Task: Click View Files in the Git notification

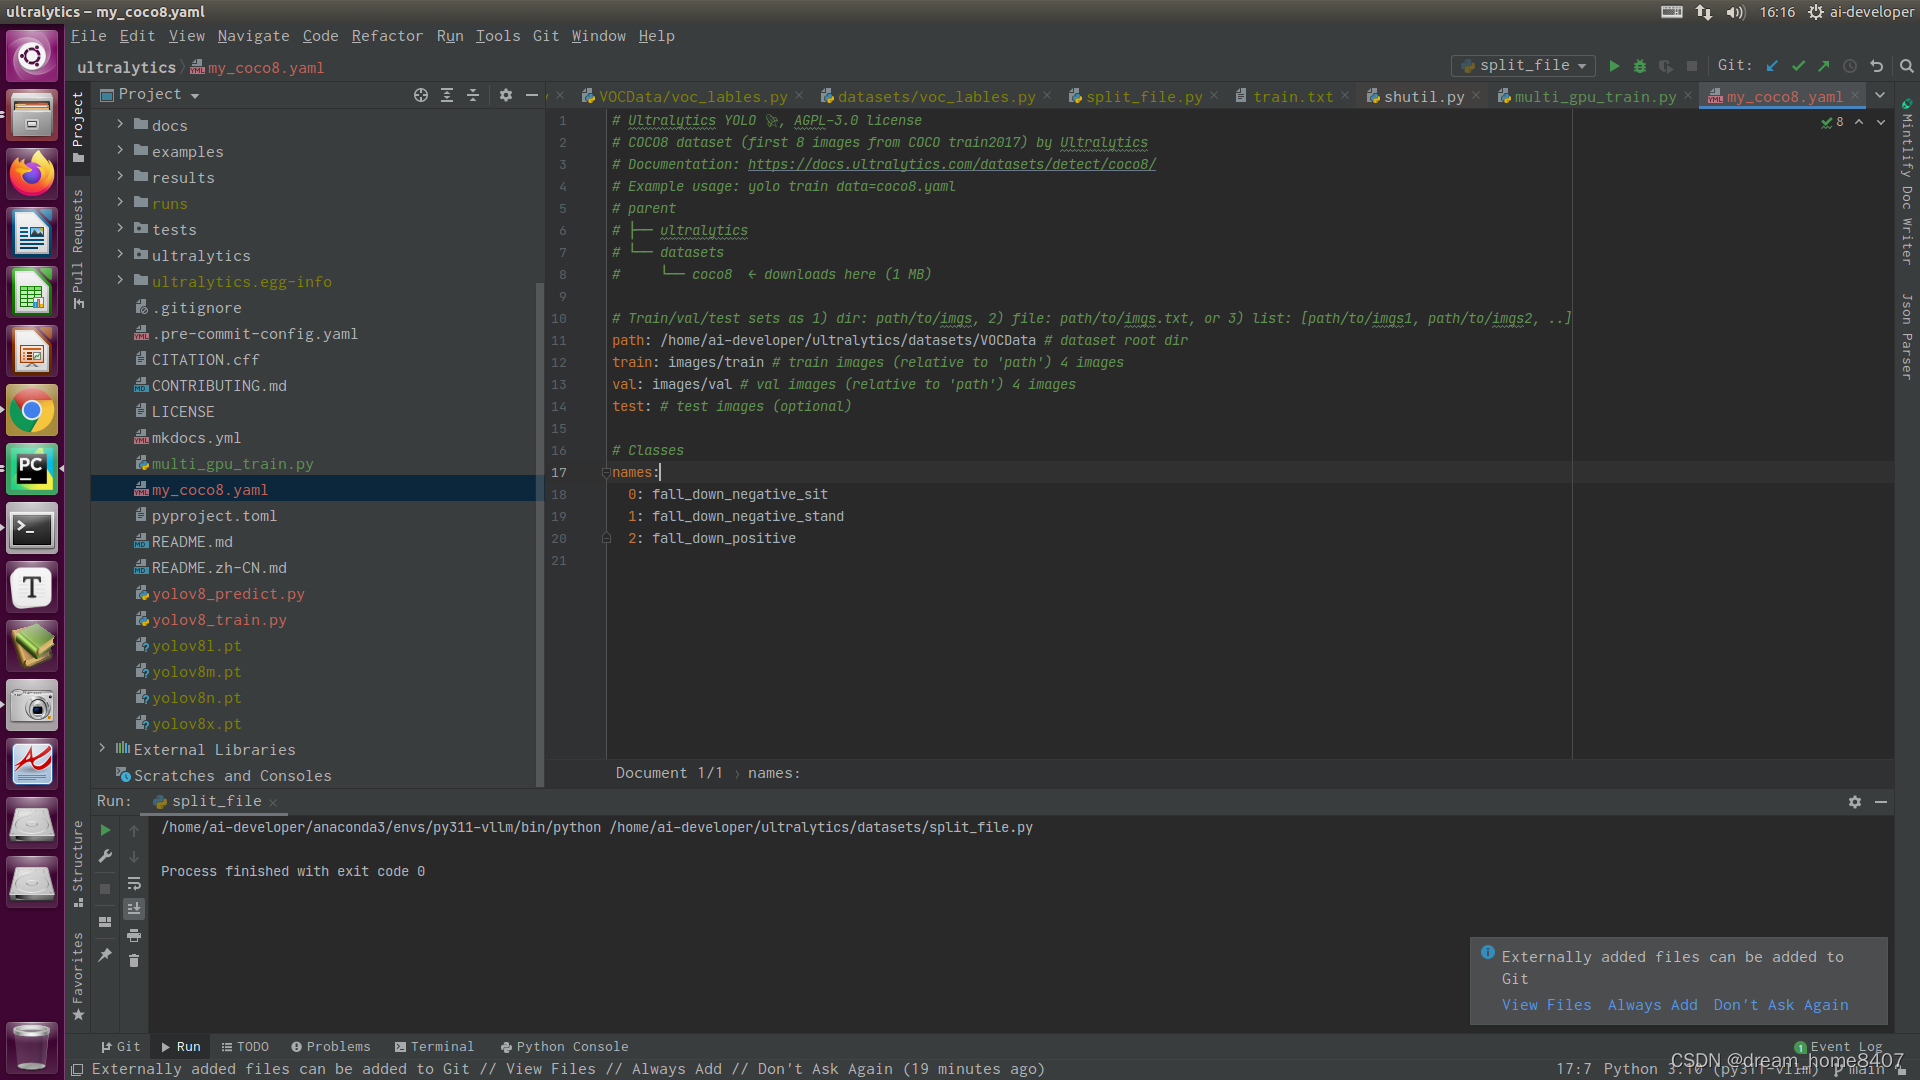Action: pyautogui.click(x=1546, y=1005)
